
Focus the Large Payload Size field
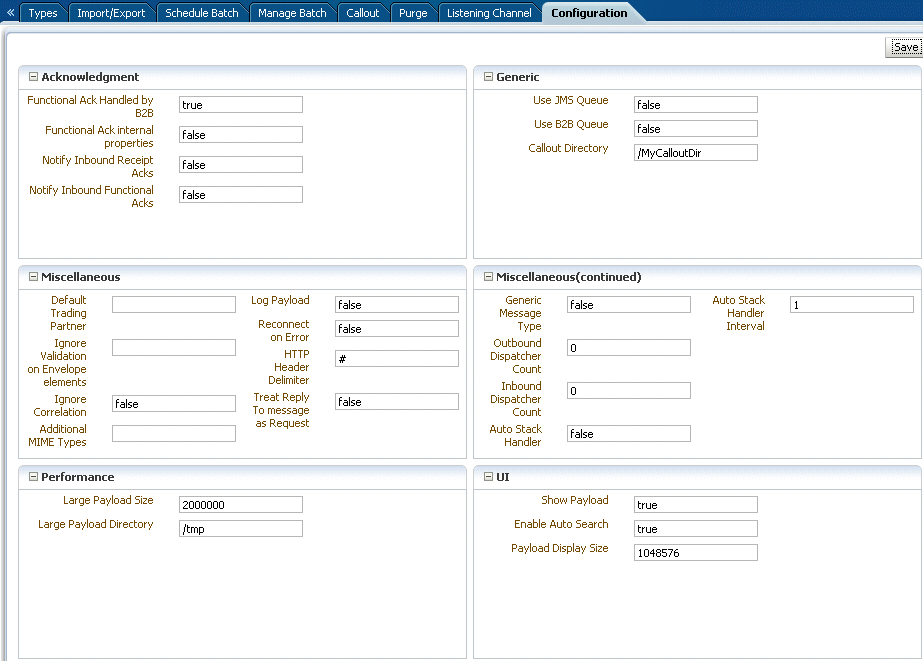(241, 505)
